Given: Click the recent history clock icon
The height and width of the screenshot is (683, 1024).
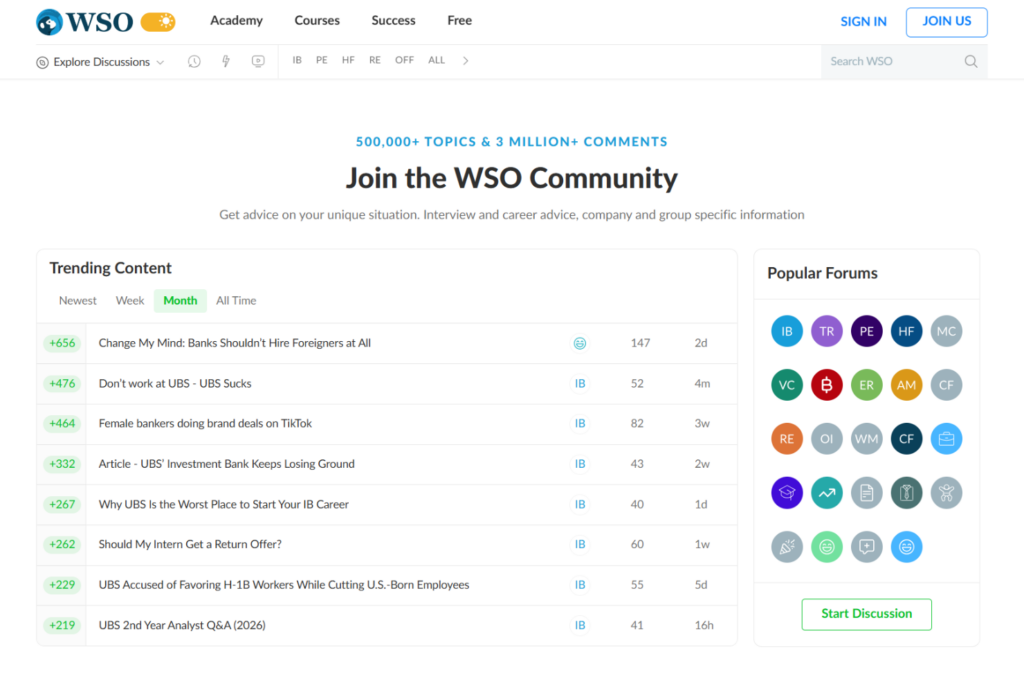Looking at the screenshot, I should 194,61.
